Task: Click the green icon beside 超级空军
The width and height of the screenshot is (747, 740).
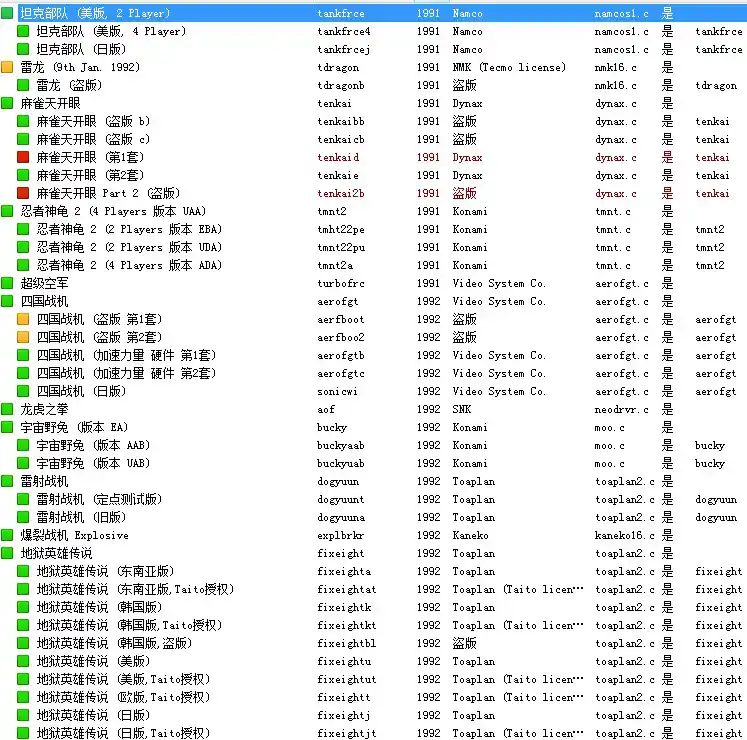Action: (7, 284)
